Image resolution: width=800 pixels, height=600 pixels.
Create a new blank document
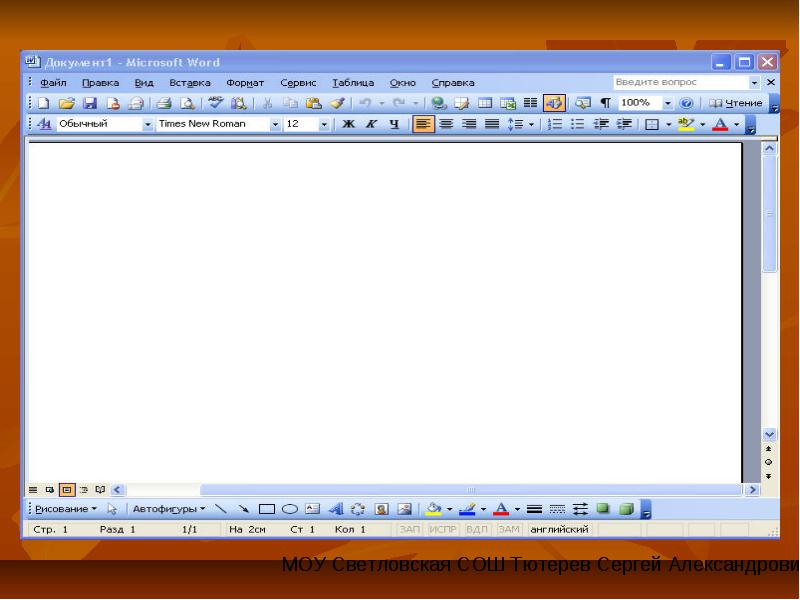[44, 104]
